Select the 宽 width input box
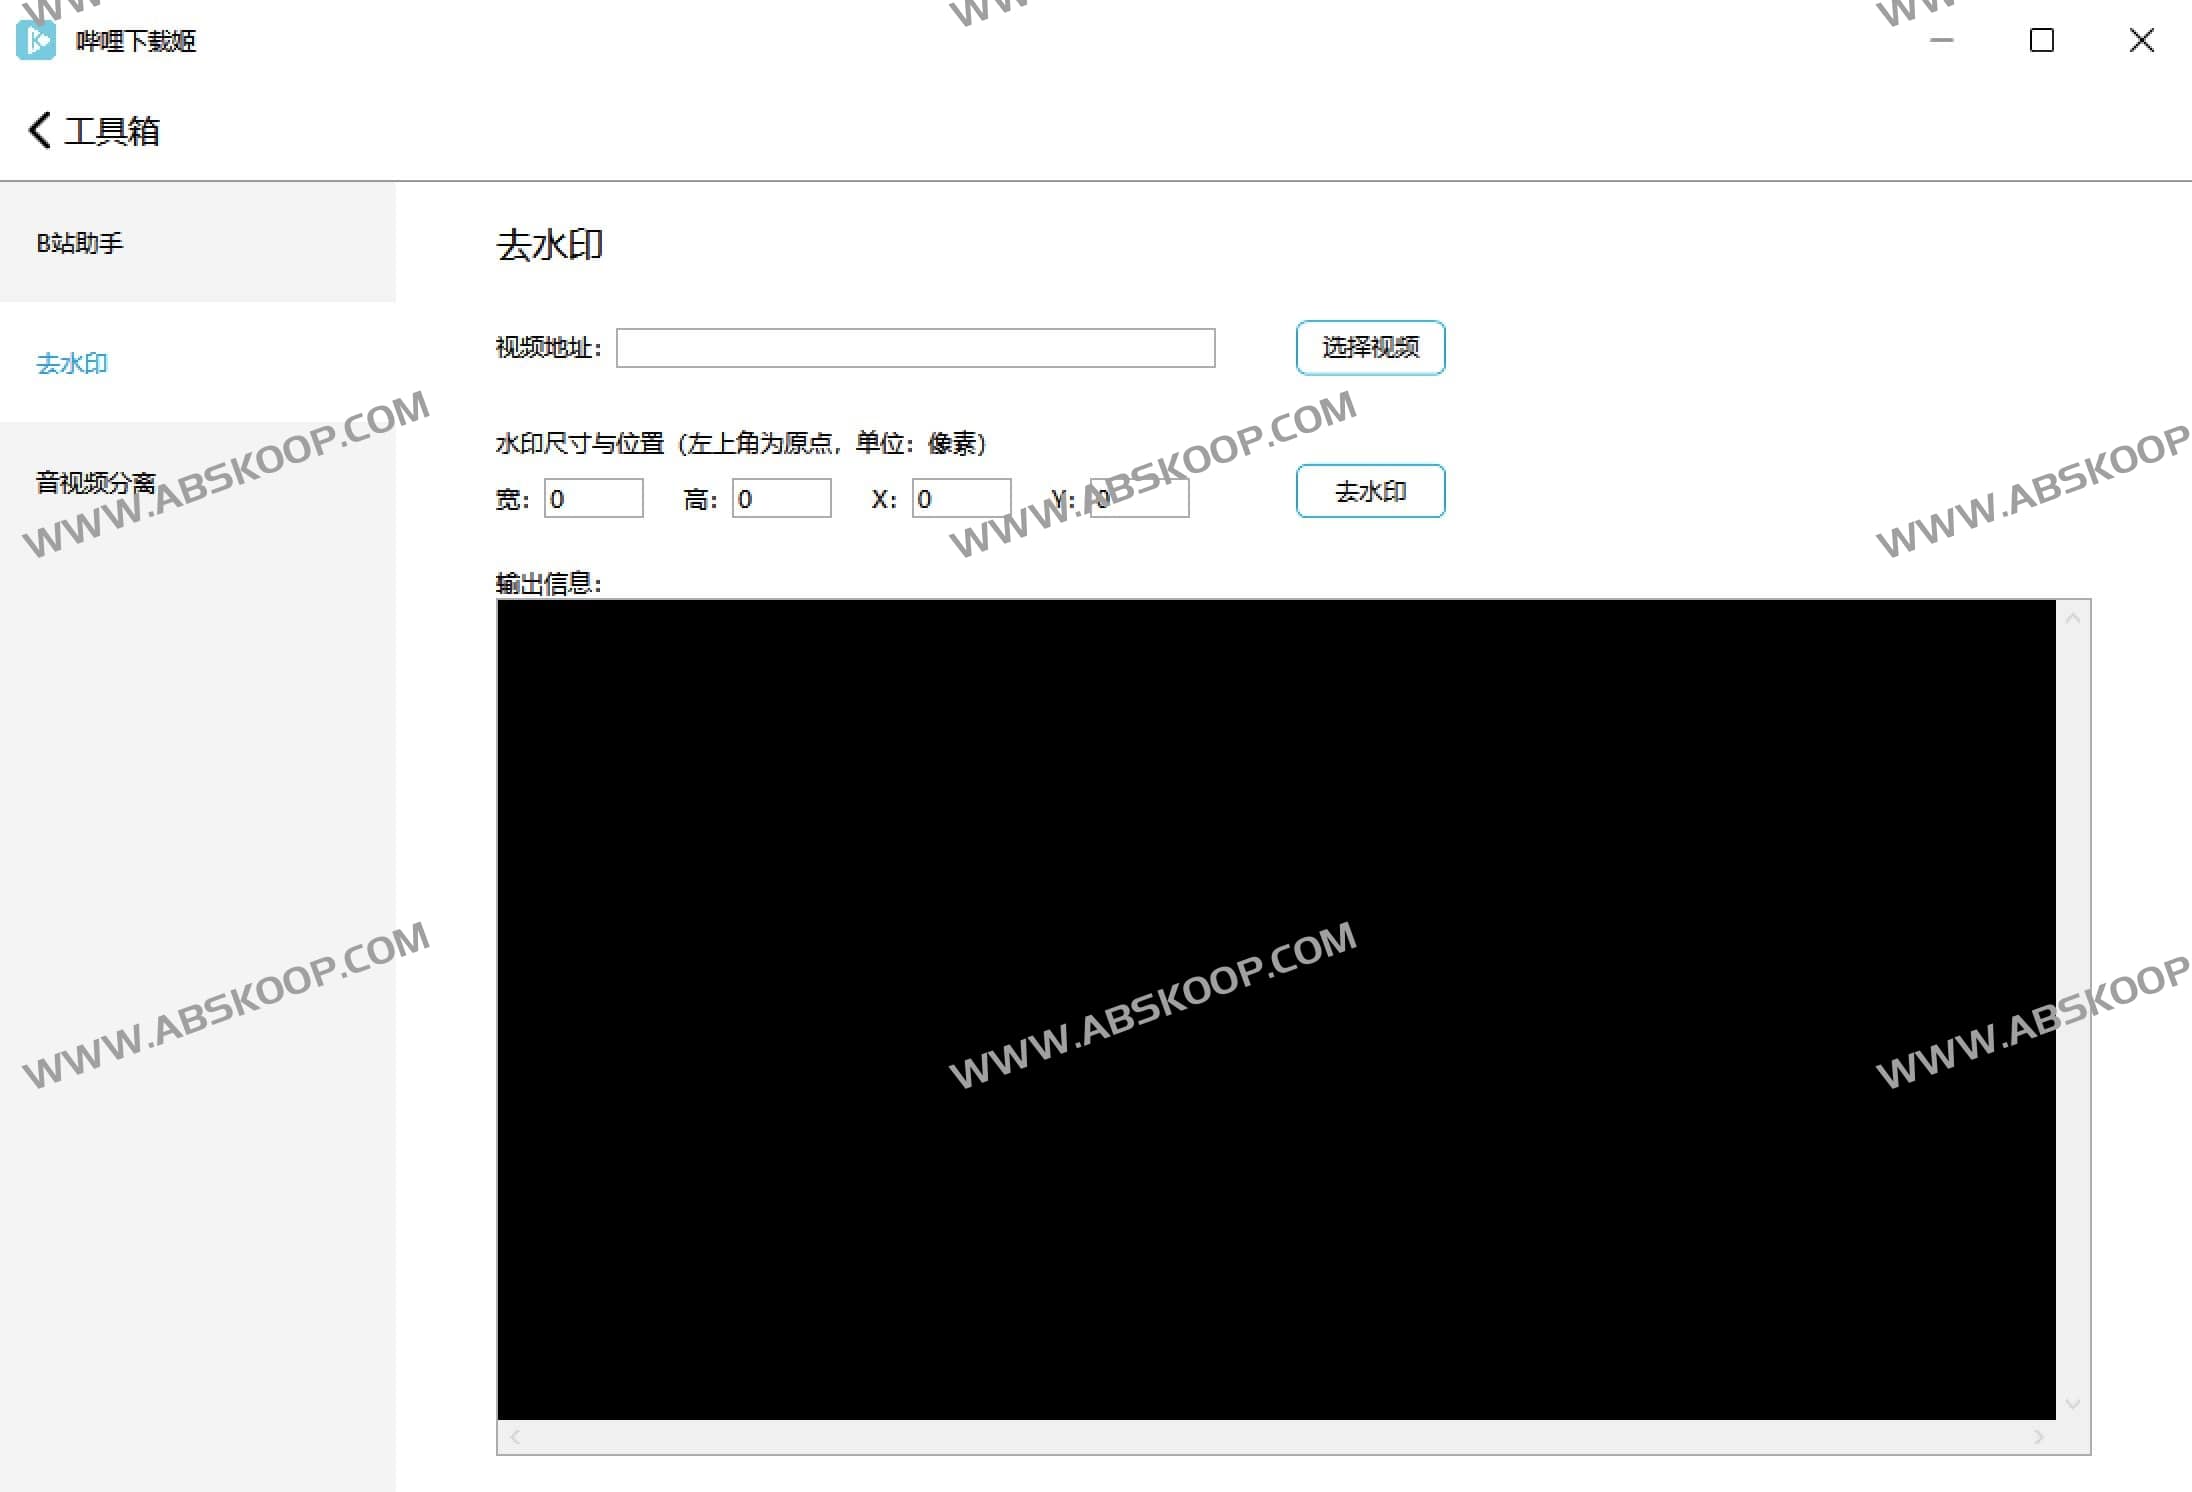 [592, 499]
